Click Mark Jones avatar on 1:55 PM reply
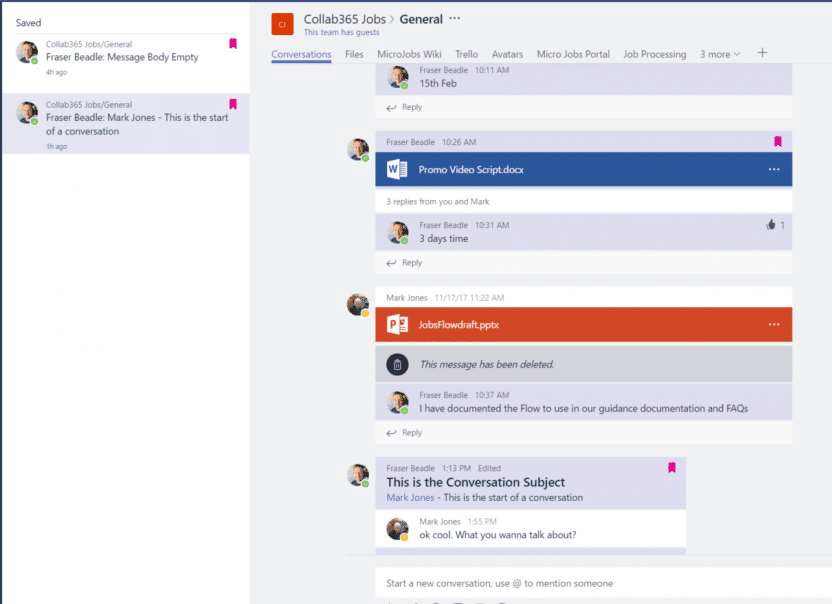 coord(397,529)
